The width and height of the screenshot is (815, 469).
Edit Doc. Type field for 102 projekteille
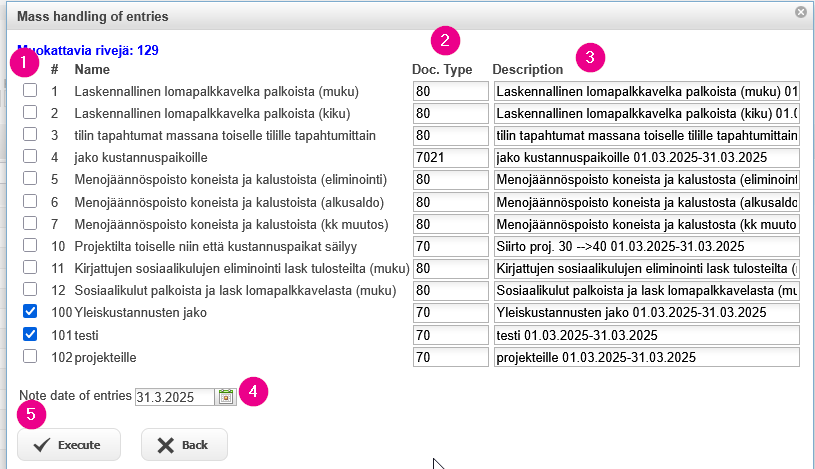451,357
